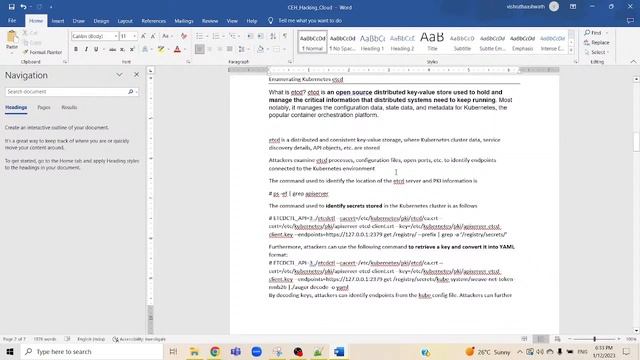Viewport: 640px width, 360px height.
Task: Open the font color dropdown arrow
Action: click(185, 49)
